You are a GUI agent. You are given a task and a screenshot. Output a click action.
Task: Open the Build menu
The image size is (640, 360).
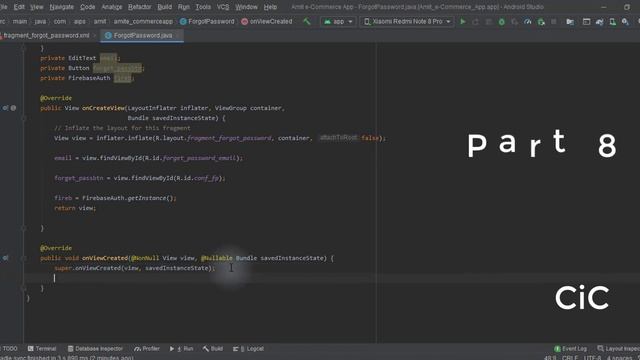[x=164, y=7]
